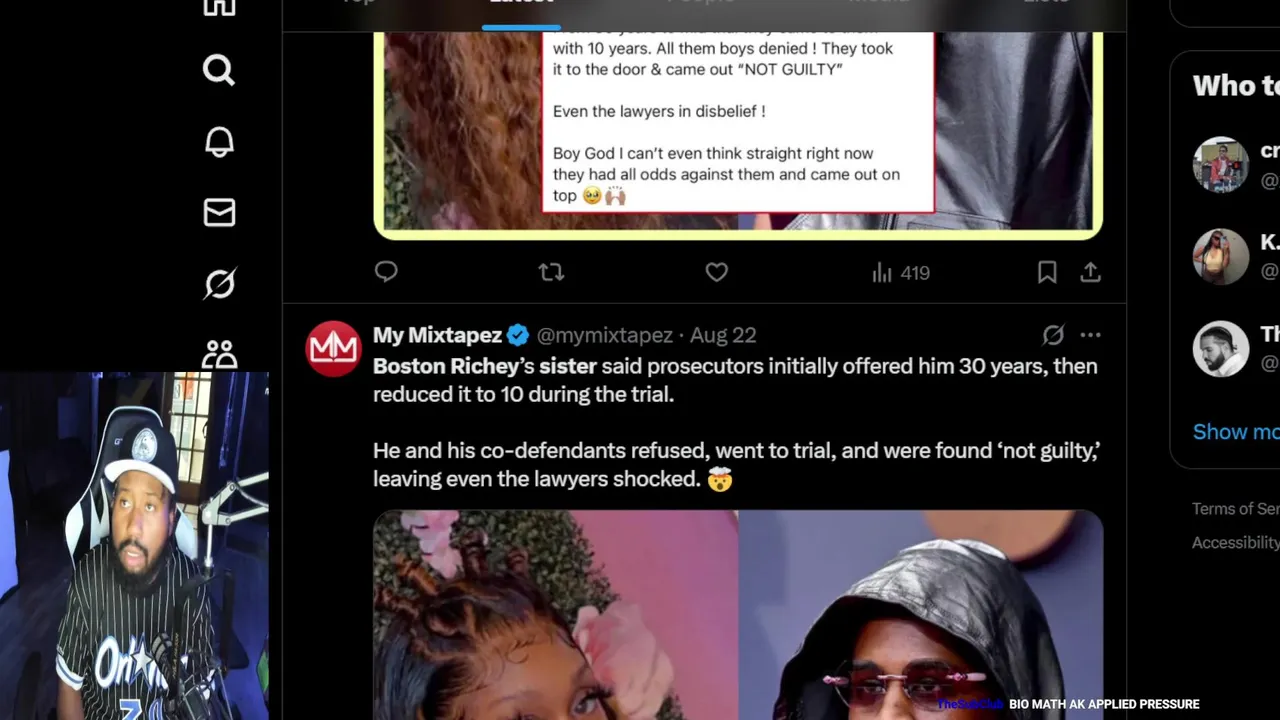Screen dimensions: 1280x720
Task: Open Grok icon in left sidebar
Action: tap(219, 284)
